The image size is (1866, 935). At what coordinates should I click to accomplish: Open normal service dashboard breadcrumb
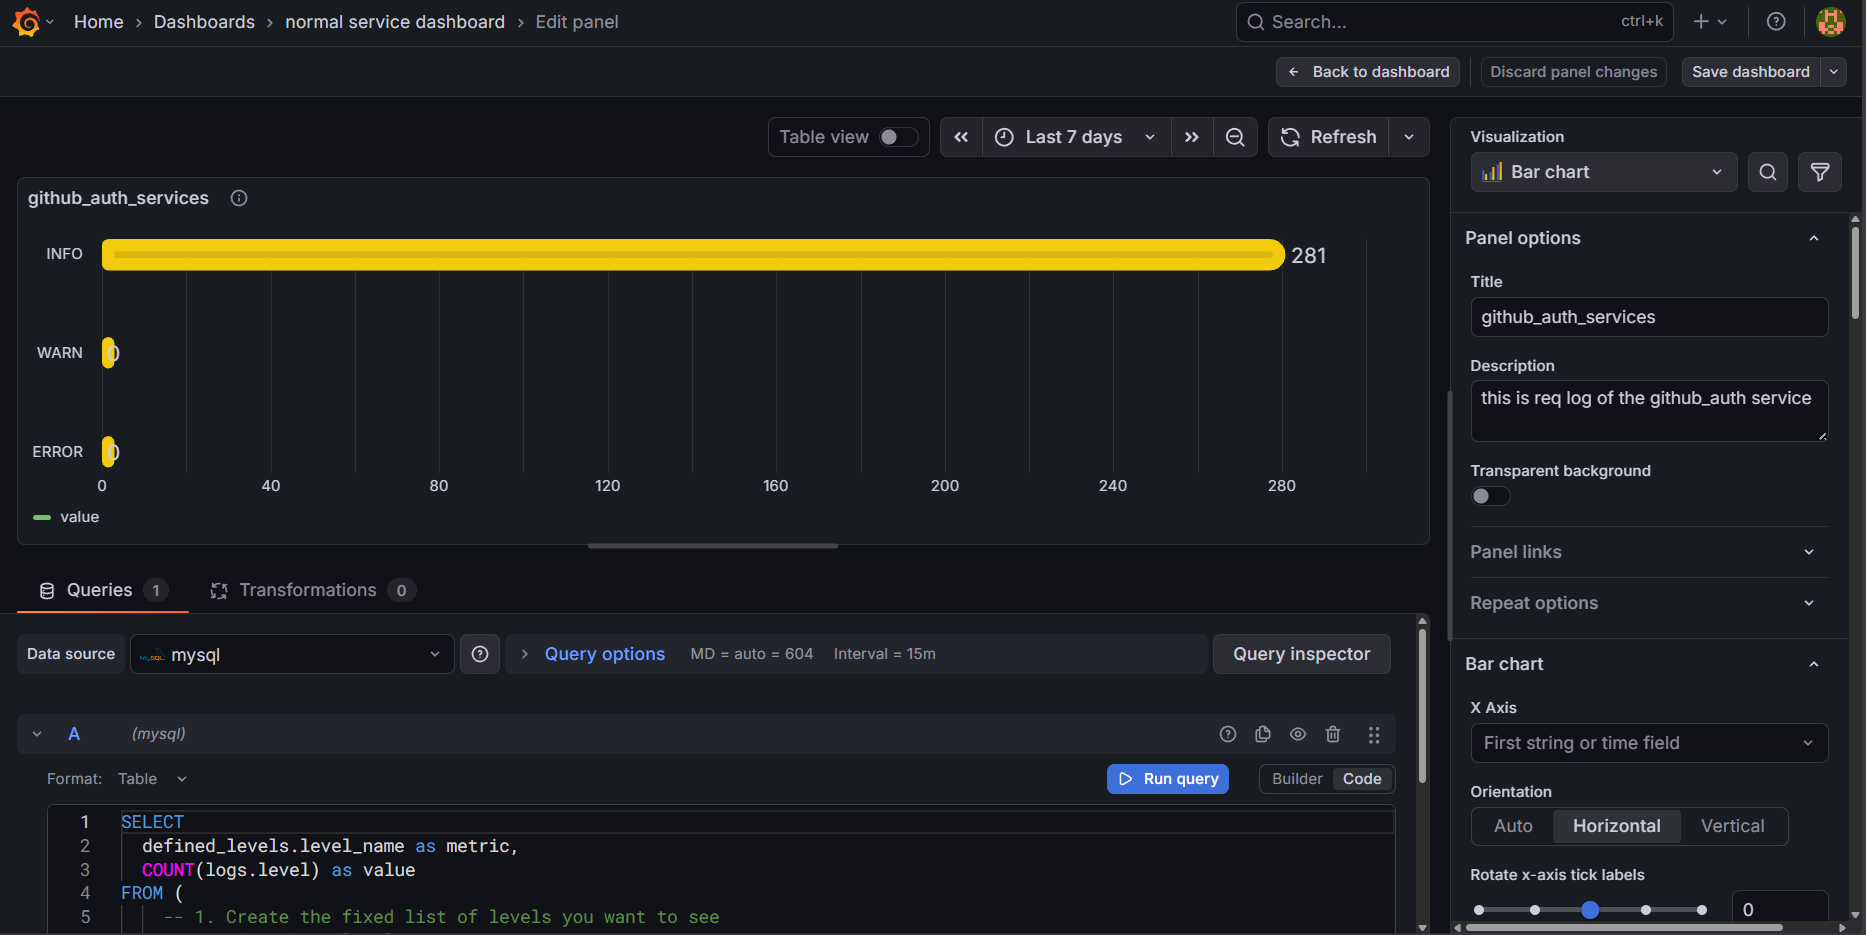coord(395,22)
